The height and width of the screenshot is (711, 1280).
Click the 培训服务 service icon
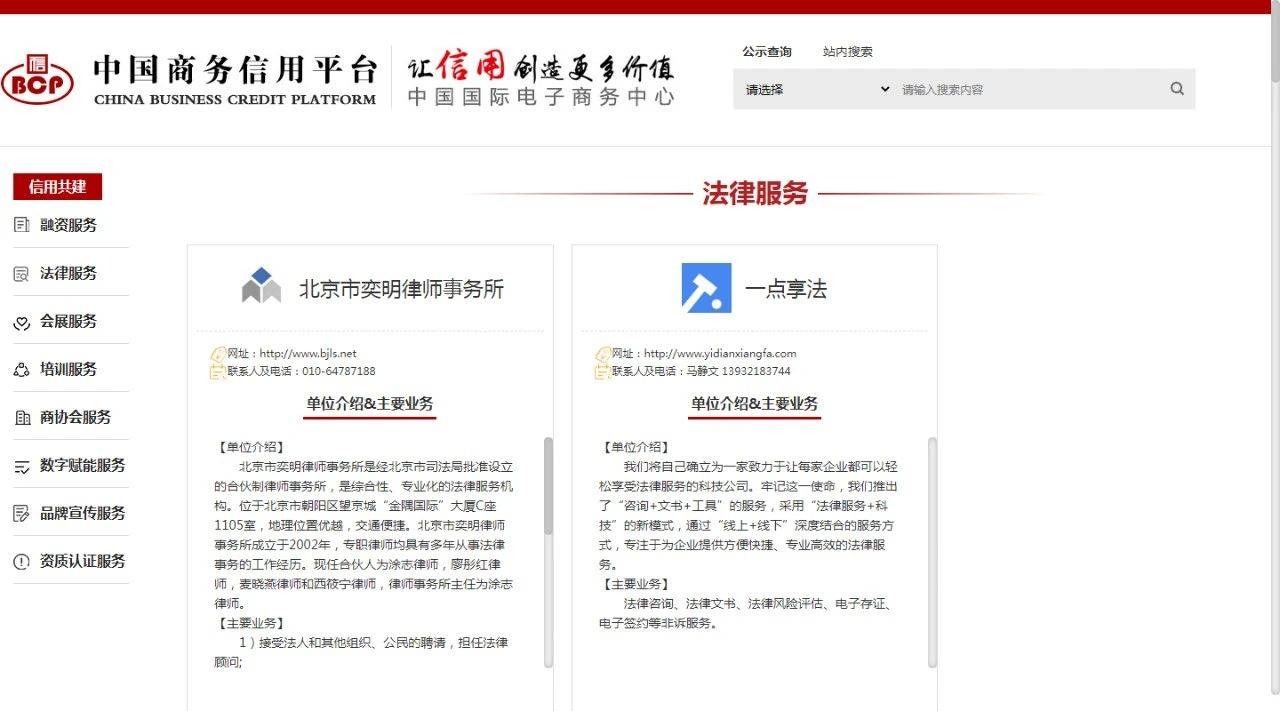(20, 368)
